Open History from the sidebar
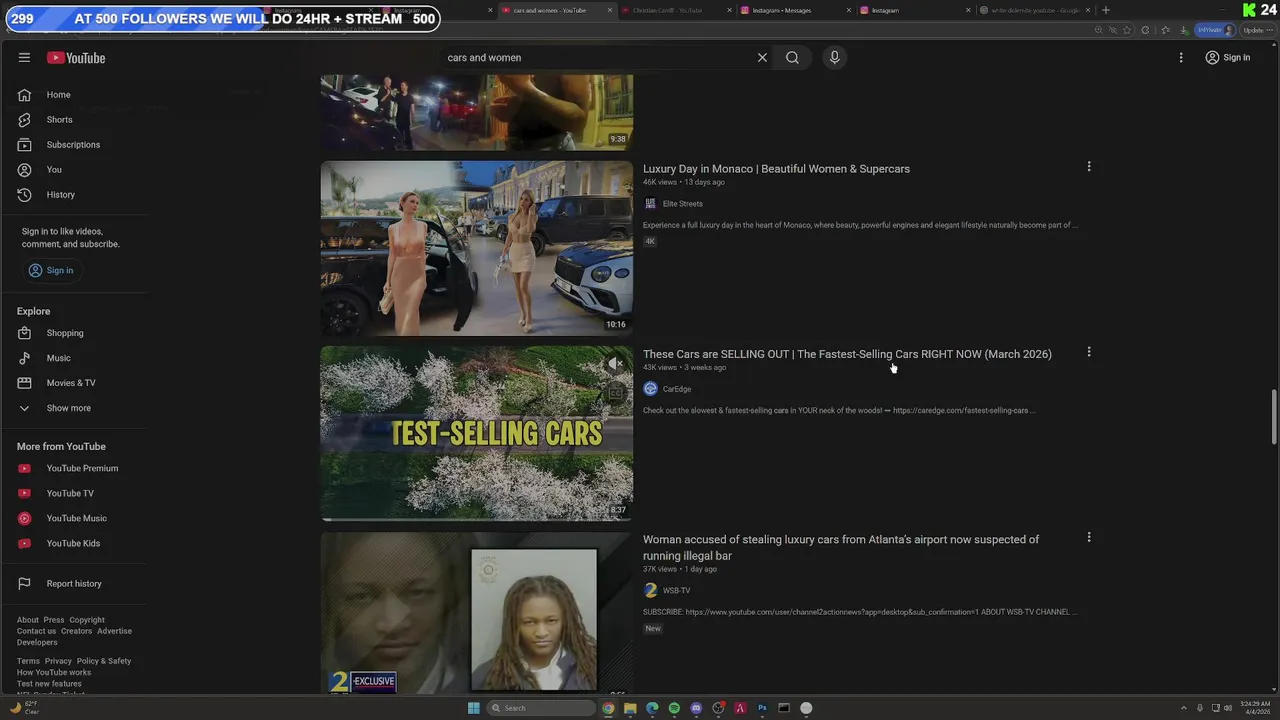This screenshot has height=720, width=1280. click(x=75, y=195)
